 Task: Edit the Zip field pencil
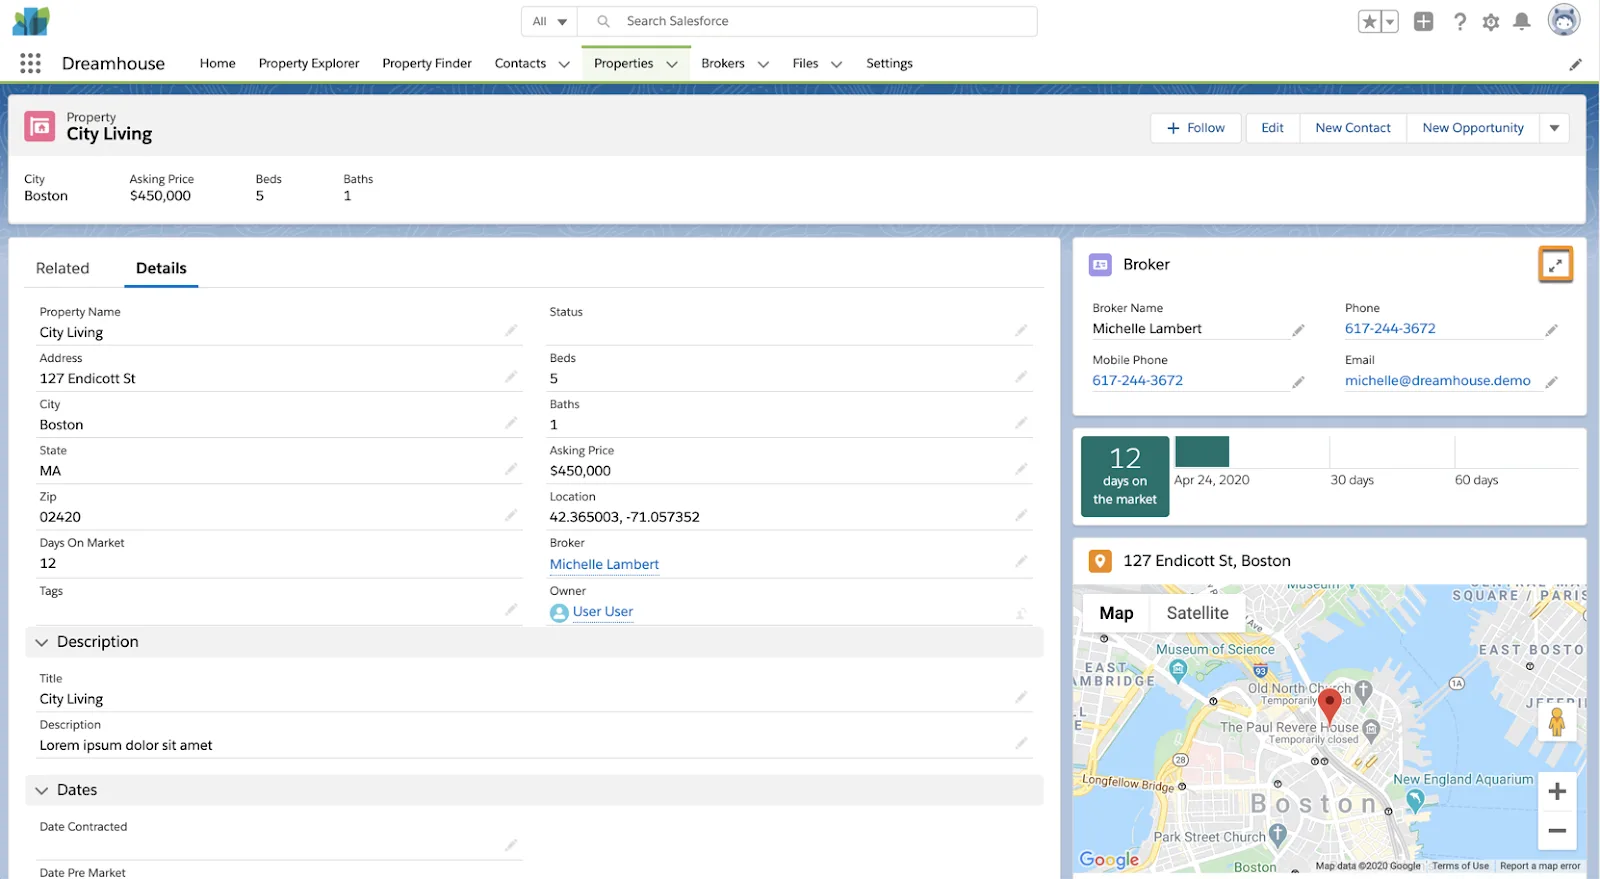[511, 515]
